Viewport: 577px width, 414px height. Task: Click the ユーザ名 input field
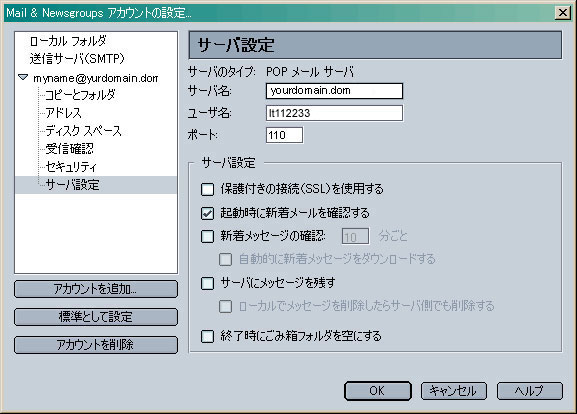(x=334, y=113)
